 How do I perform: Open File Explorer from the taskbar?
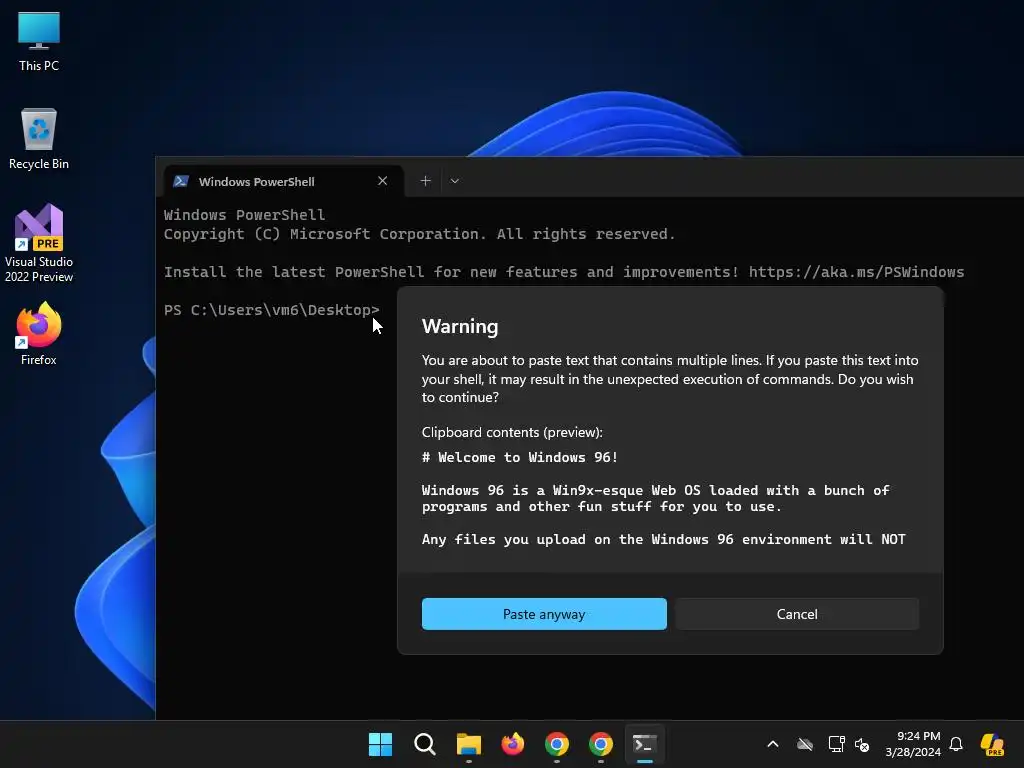pos(468,744)
